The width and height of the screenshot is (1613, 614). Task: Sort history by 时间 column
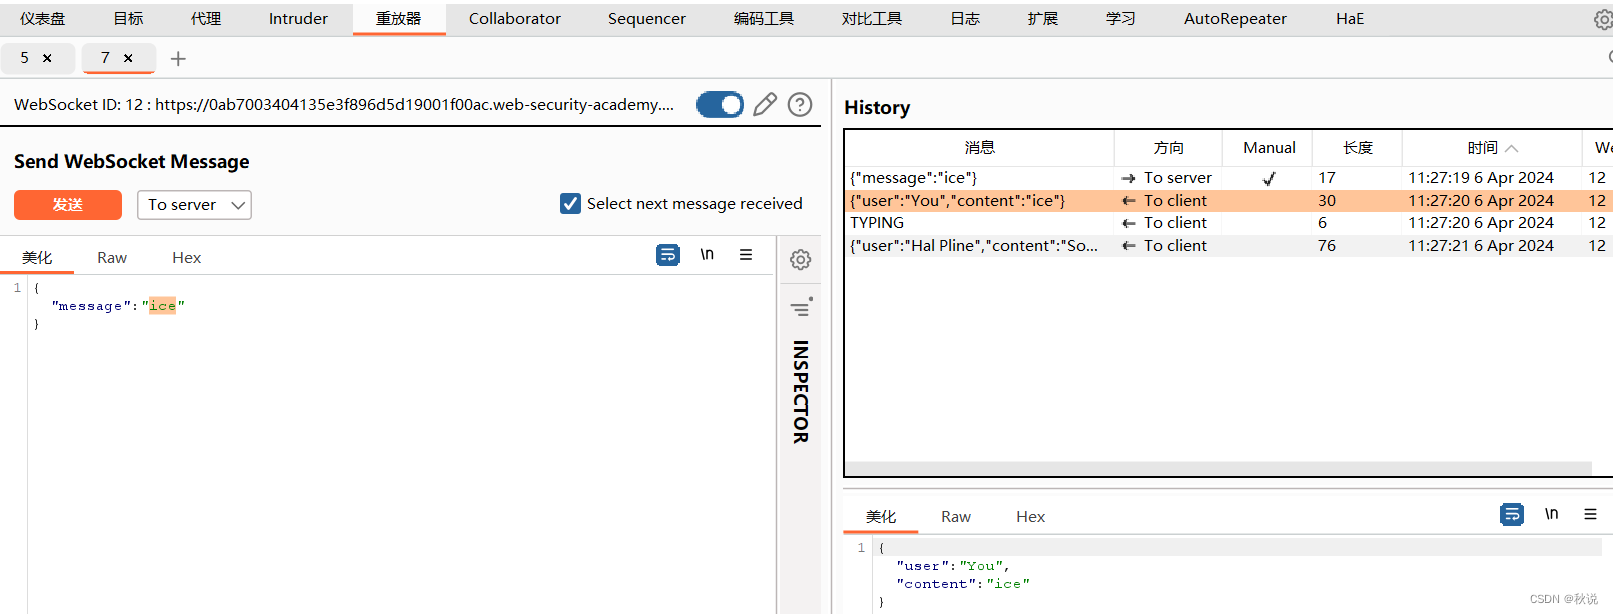tap(1492, 148)
